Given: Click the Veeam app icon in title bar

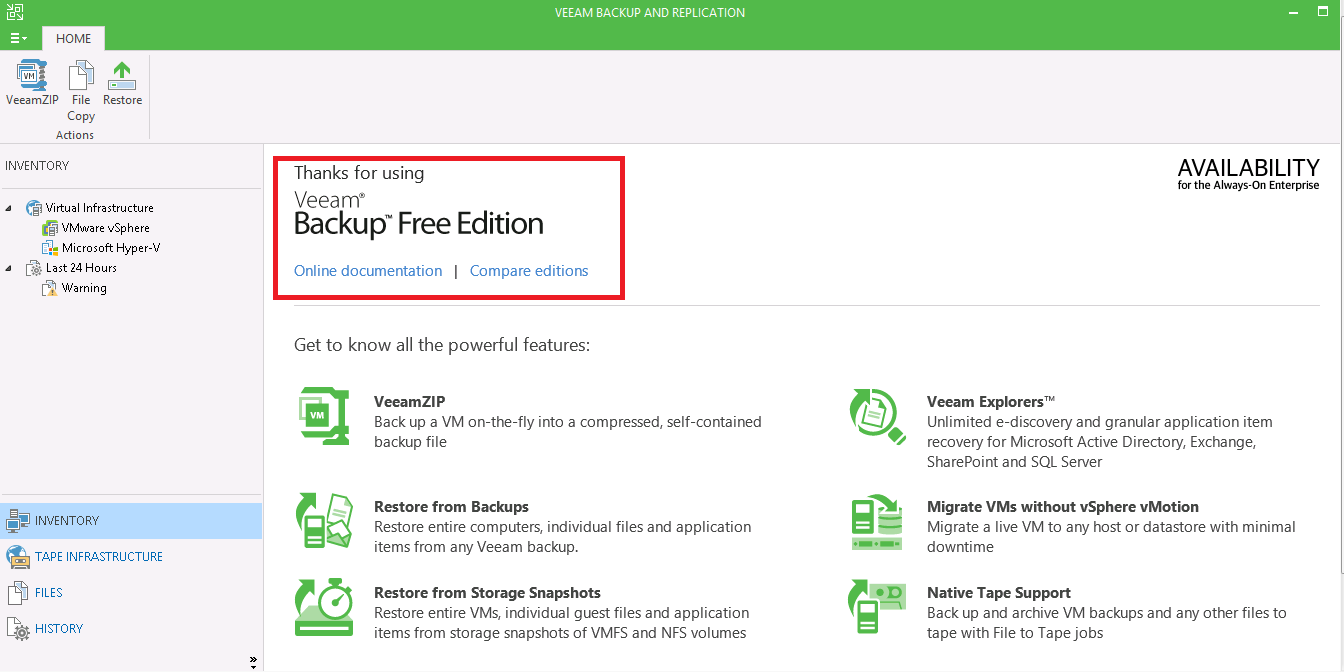Looking at the screenshot, I should (x=15, y=12).
